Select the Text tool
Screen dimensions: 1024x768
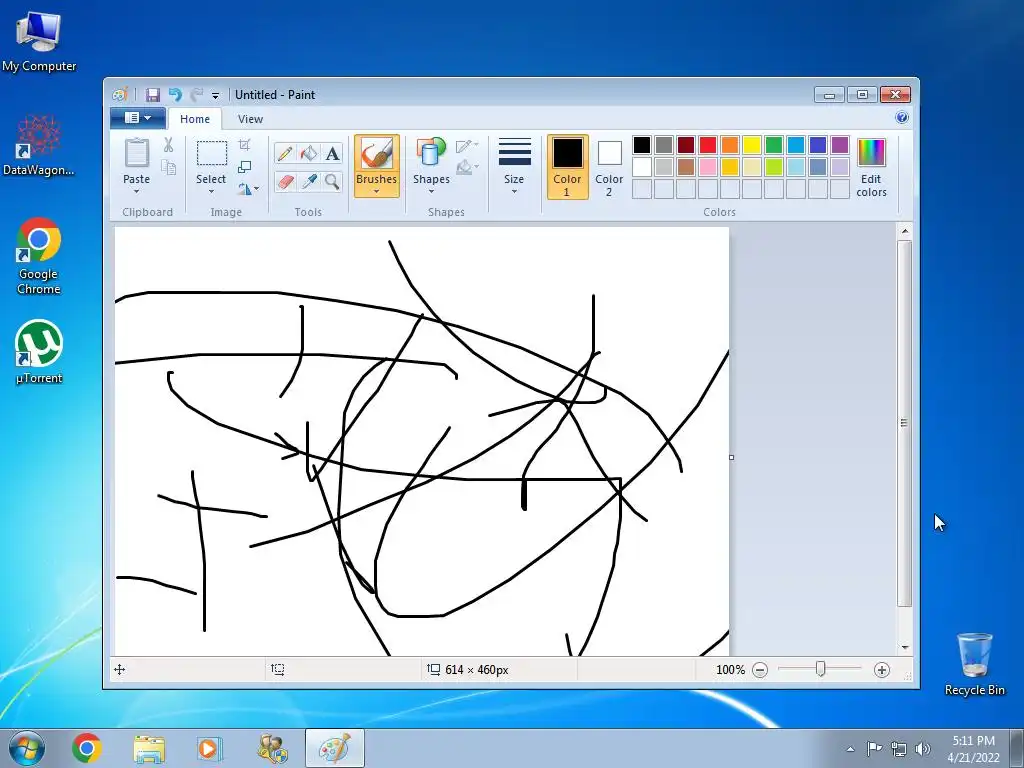pyautogui.click(x=332, y=153)
